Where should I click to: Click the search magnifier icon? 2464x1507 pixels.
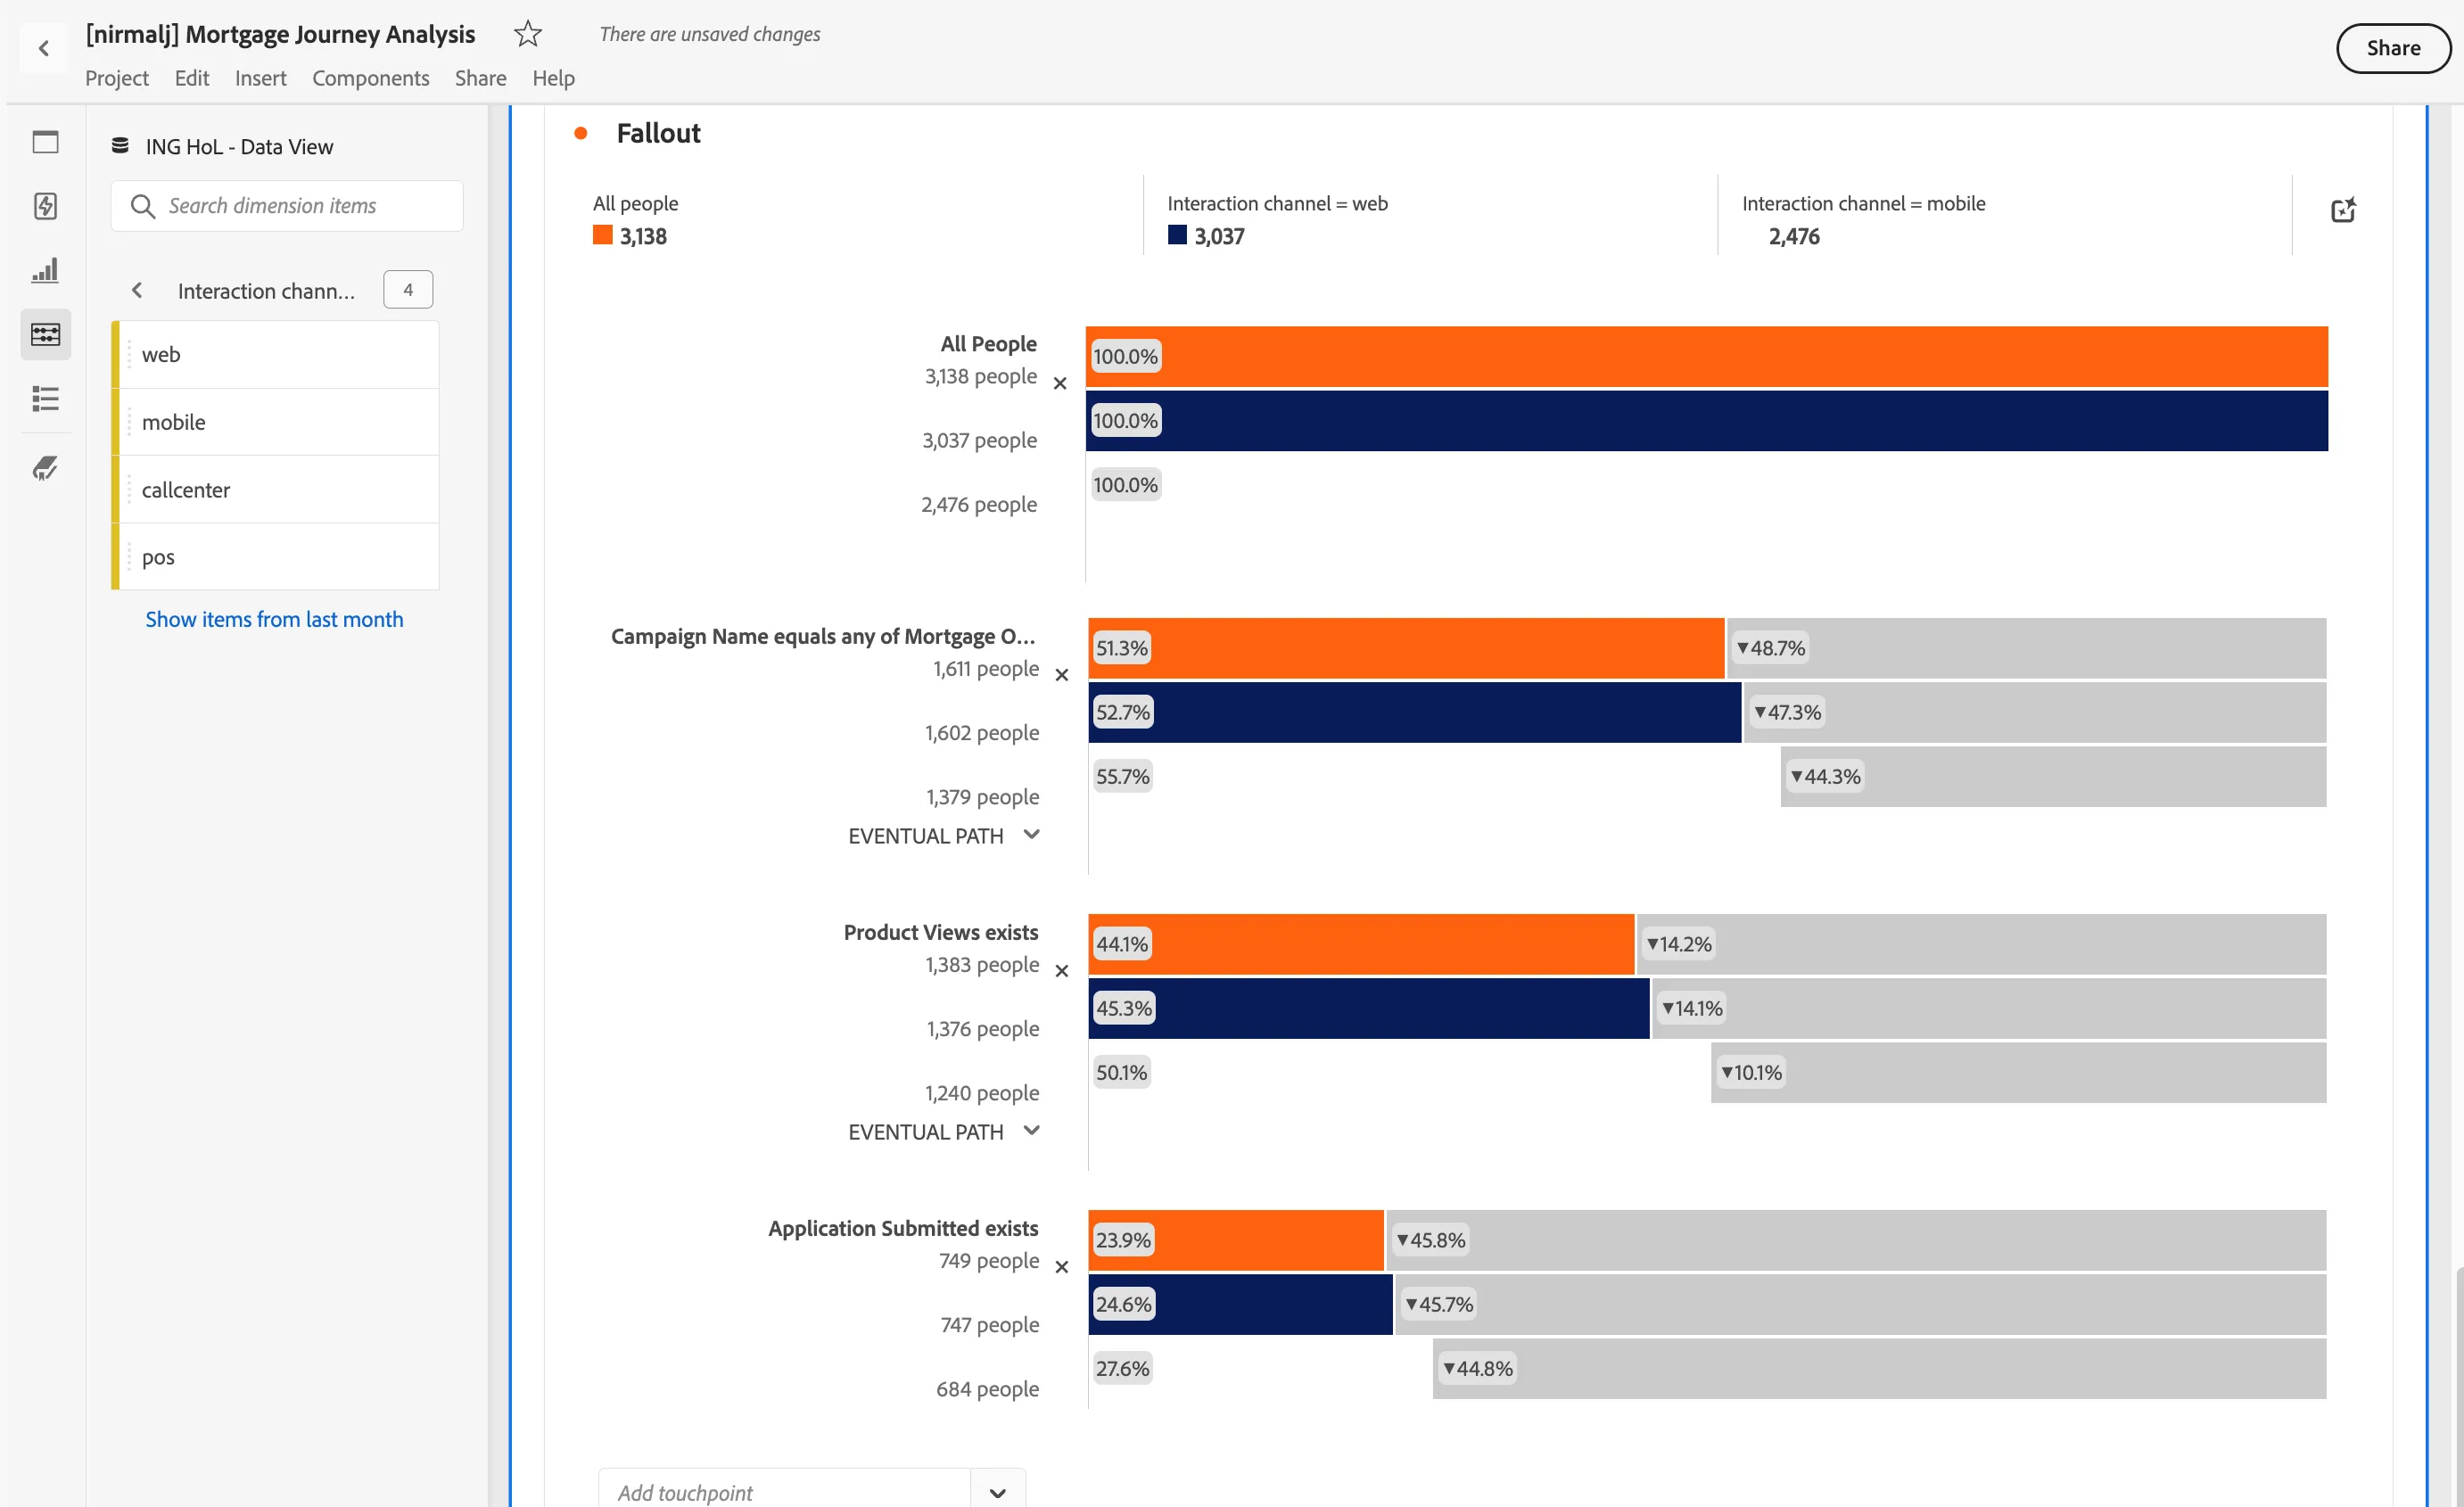pos(143,206)
